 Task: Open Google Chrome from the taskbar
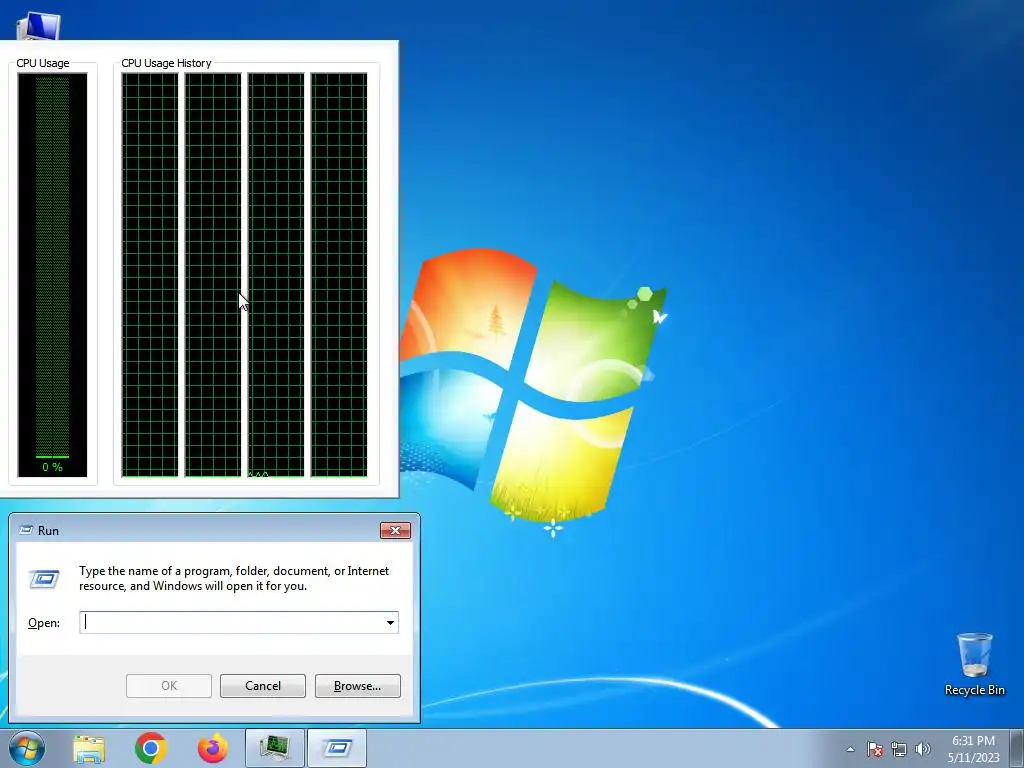tap(151, 748)
